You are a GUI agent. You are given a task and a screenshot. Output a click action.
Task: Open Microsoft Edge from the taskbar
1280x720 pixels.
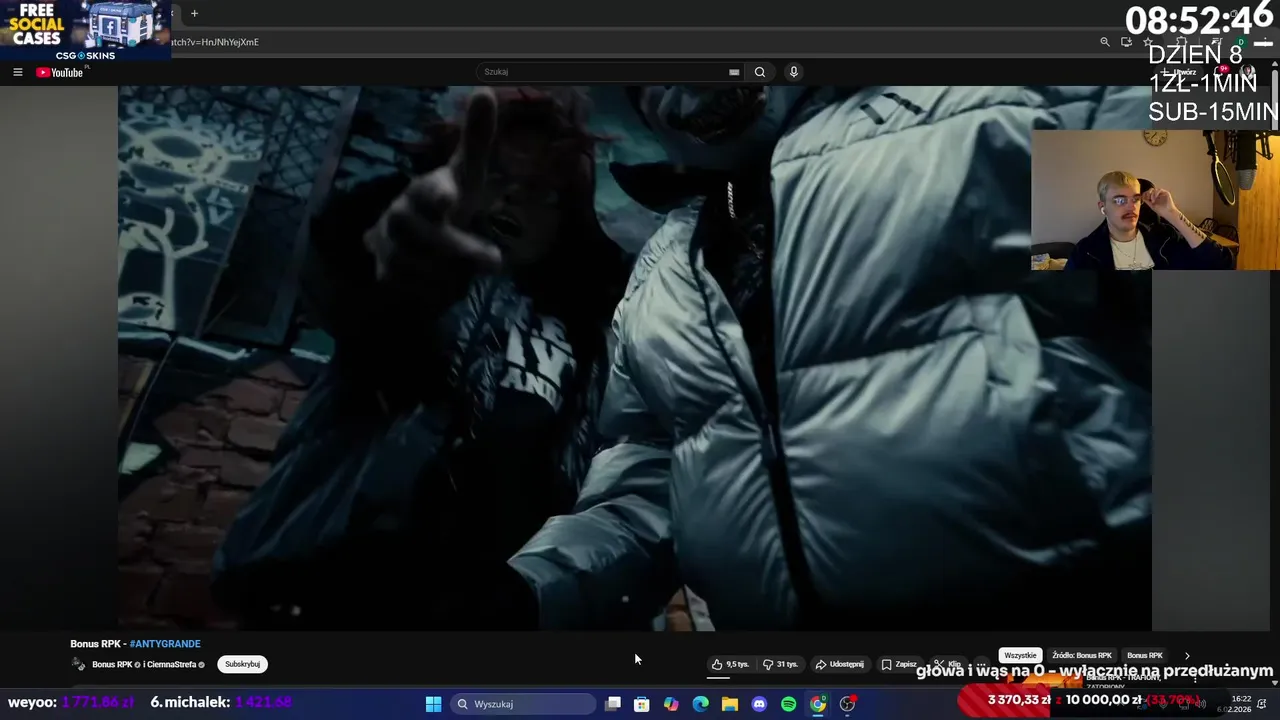[700, 704]
